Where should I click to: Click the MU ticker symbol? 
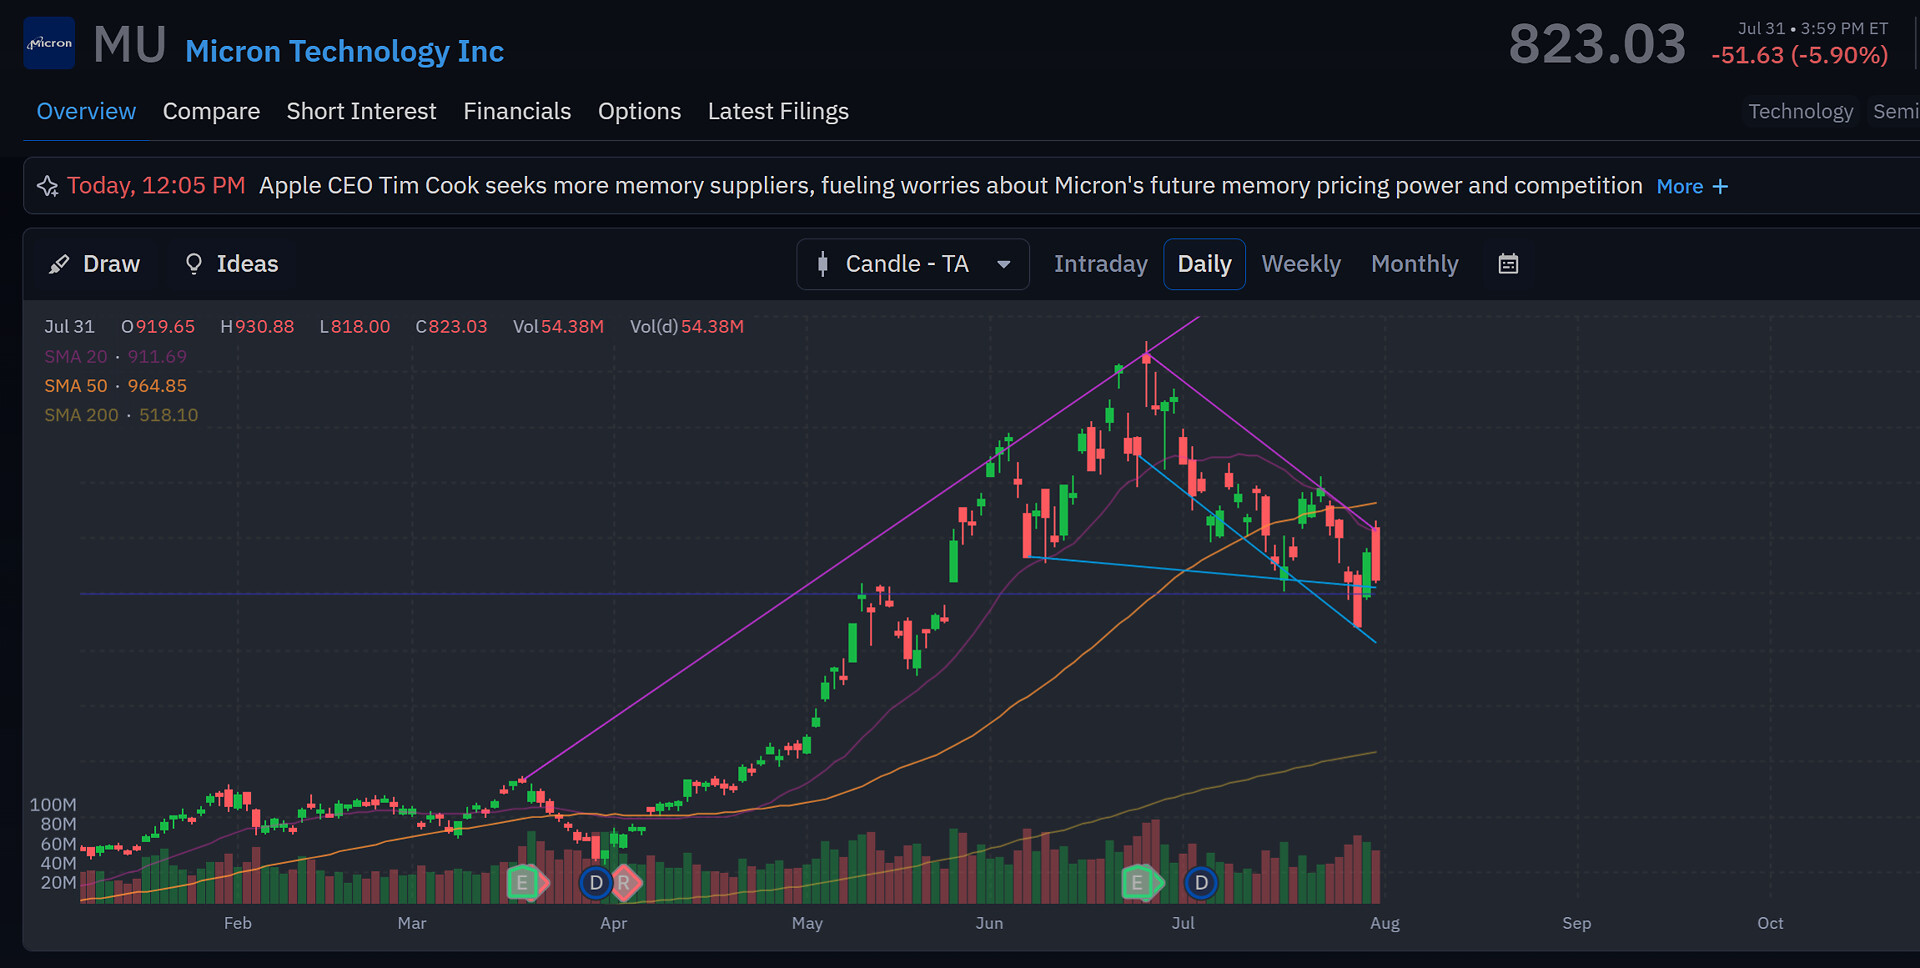click(x=130, y=45)
